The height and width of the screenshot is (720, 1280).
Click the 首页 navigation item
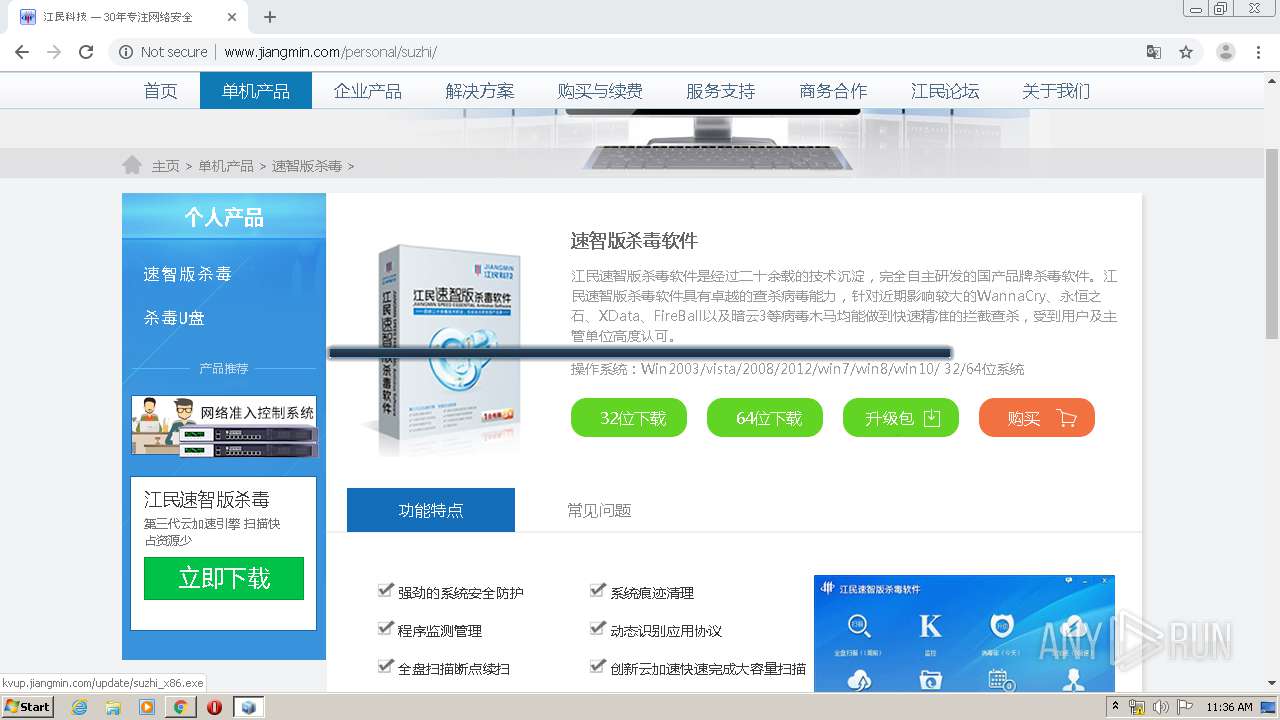[160, 91]
